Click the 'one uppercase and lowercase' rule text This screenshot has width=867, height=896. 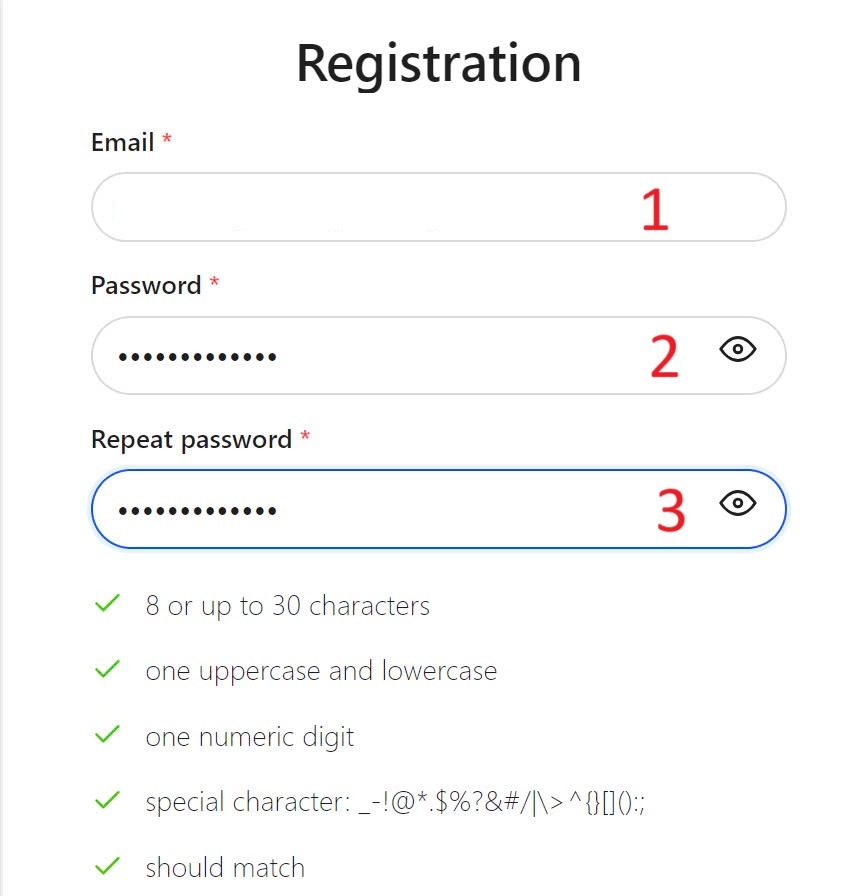pyautogui.click(x=321, y=671)
